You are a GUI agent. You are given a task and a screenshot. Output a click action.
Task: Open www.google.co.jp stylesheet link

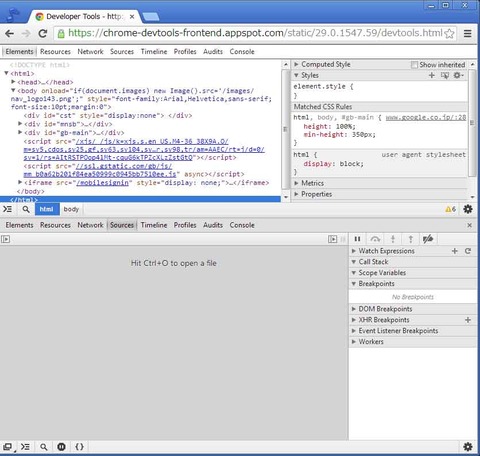(426, 117)
